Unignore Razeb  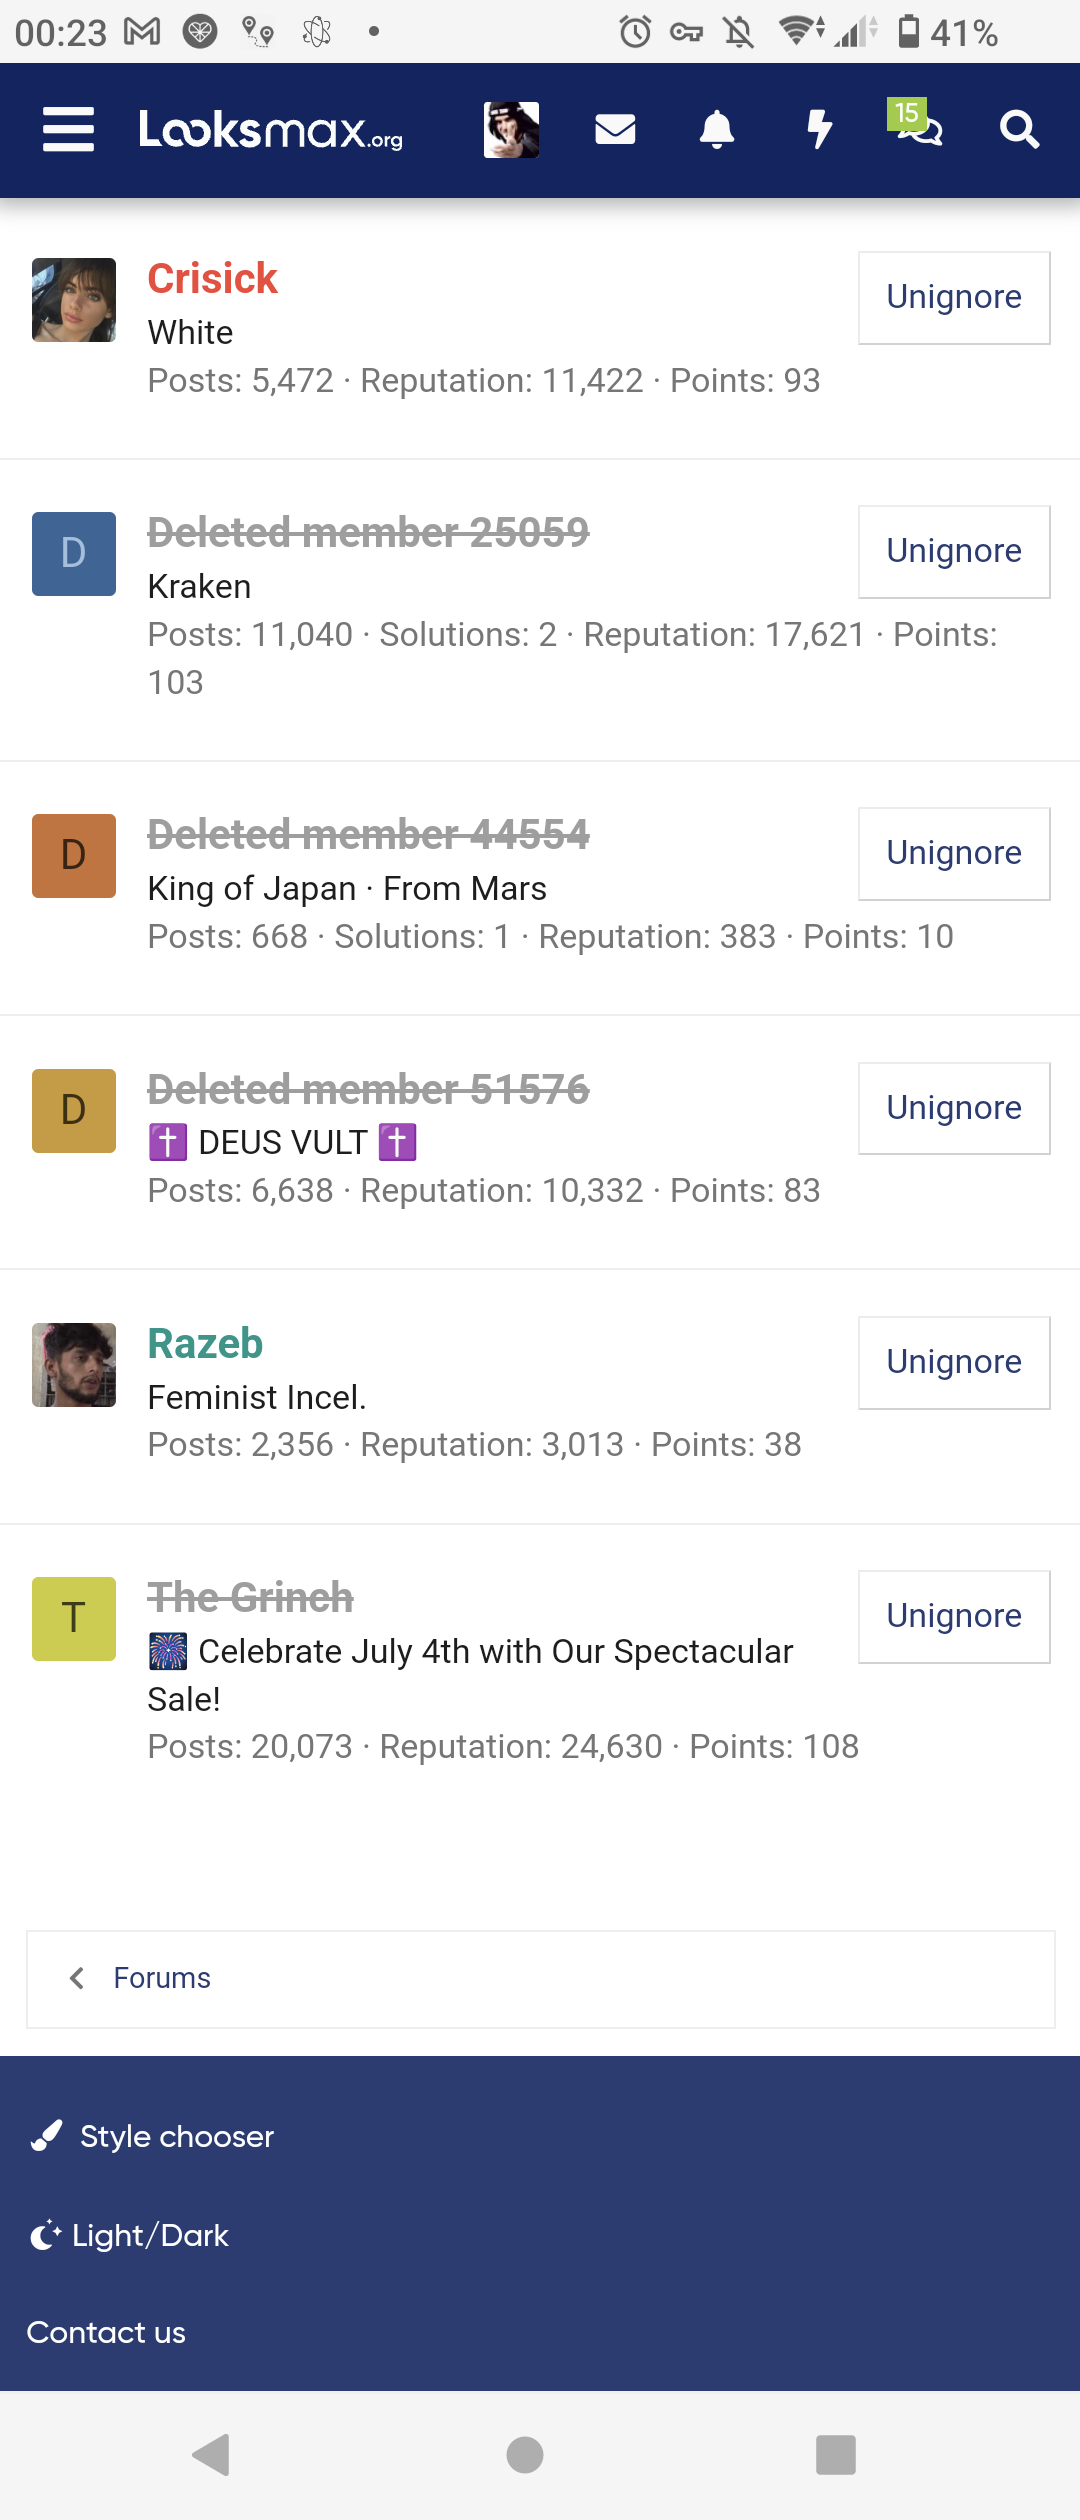pos(952,1362)
